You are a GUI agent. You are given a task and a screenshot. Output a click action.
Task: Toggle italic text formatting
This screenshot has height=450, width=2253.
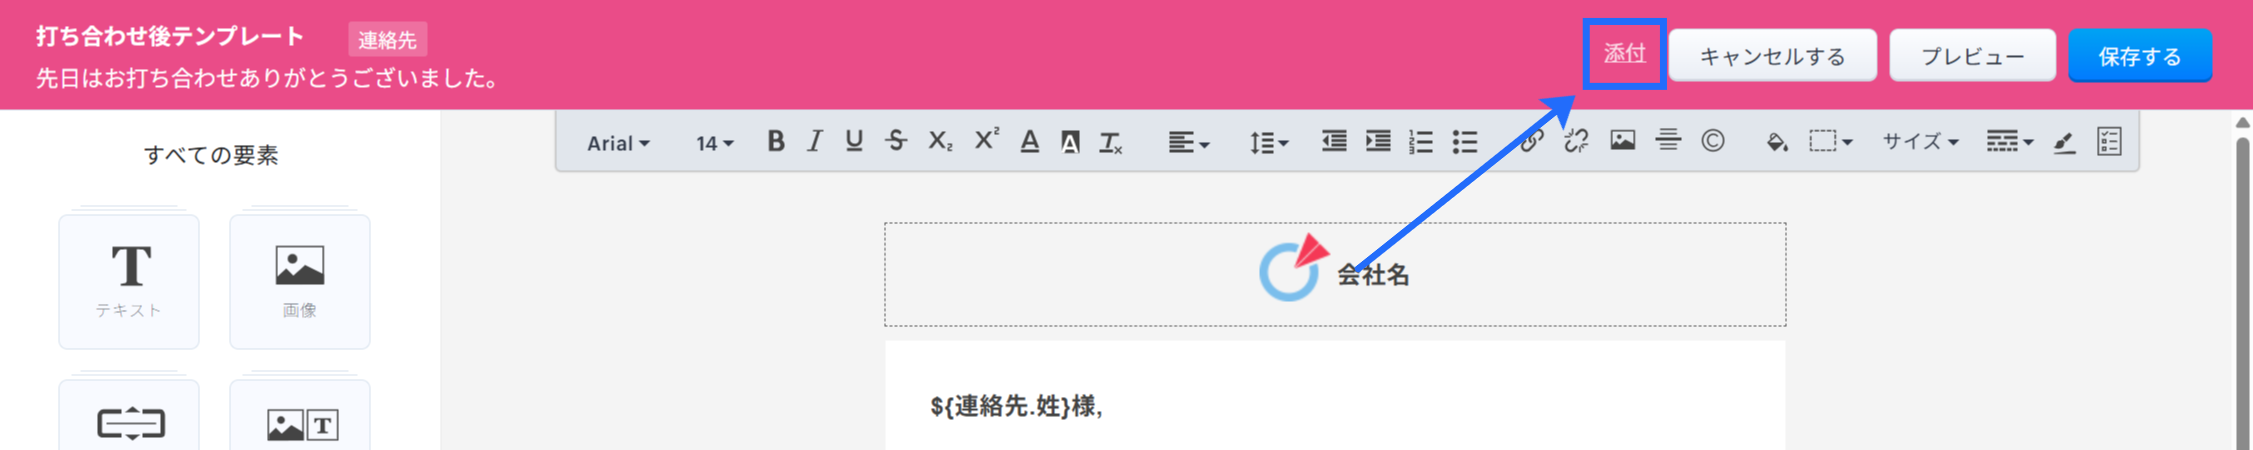[815, 141]
